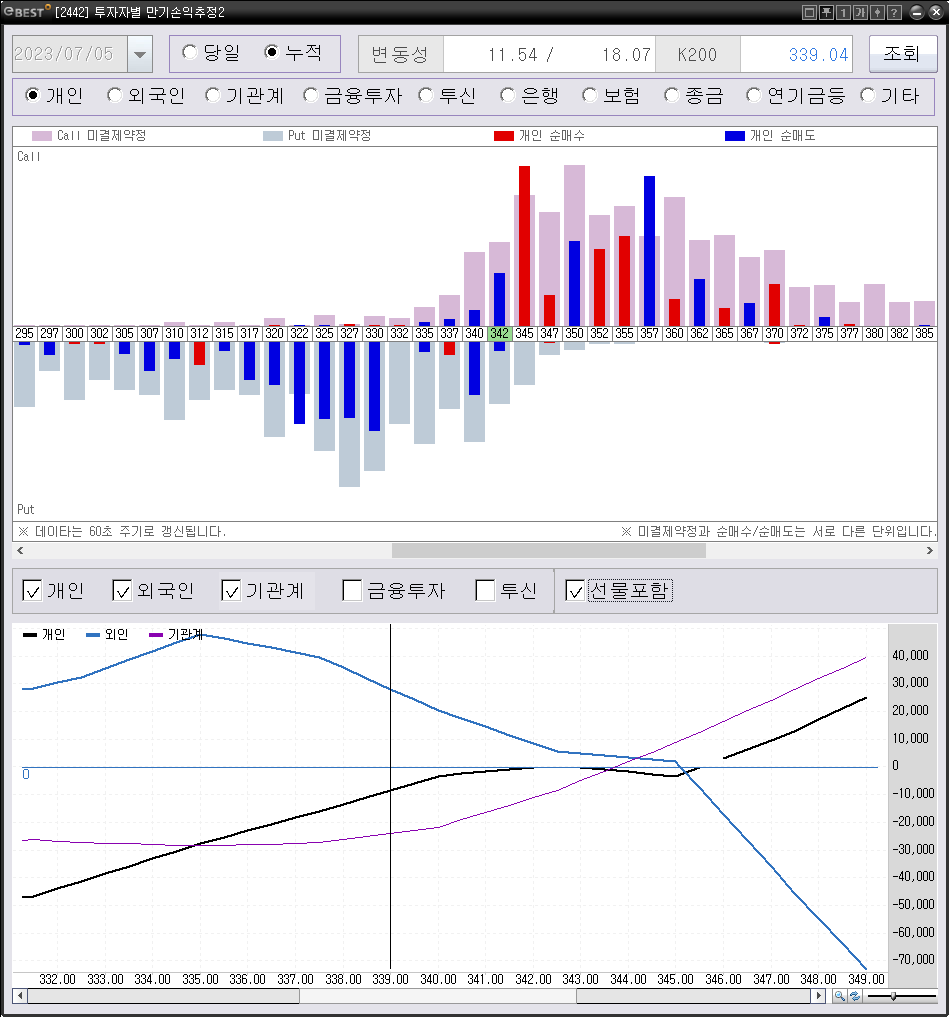Click the '1' icon in title bar

pyautogui.click(x=843, y=12)
